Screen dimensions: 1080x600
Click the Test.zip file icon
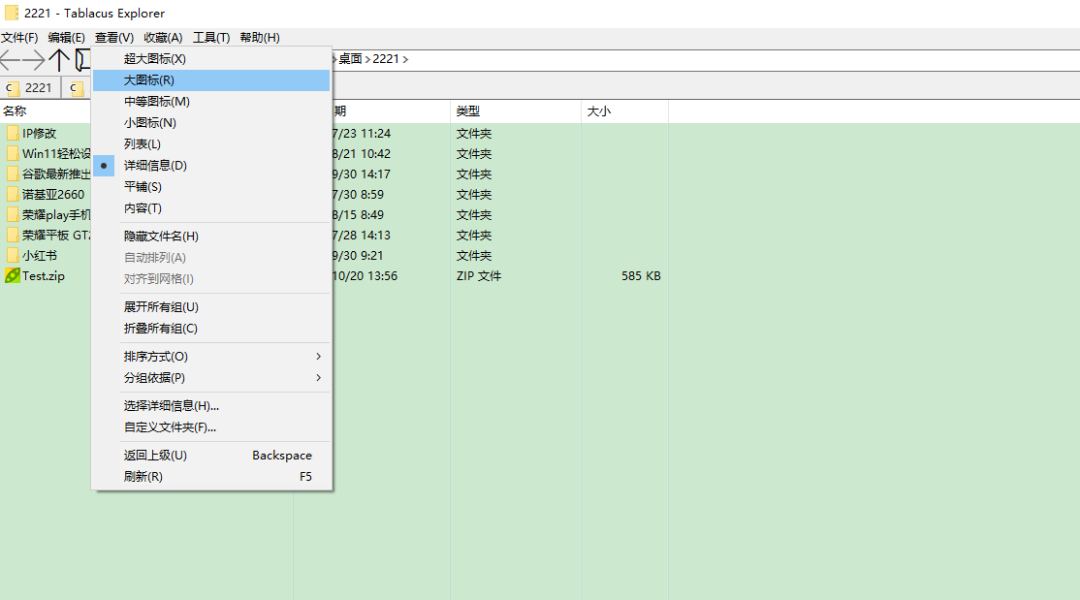coord(12,276)
